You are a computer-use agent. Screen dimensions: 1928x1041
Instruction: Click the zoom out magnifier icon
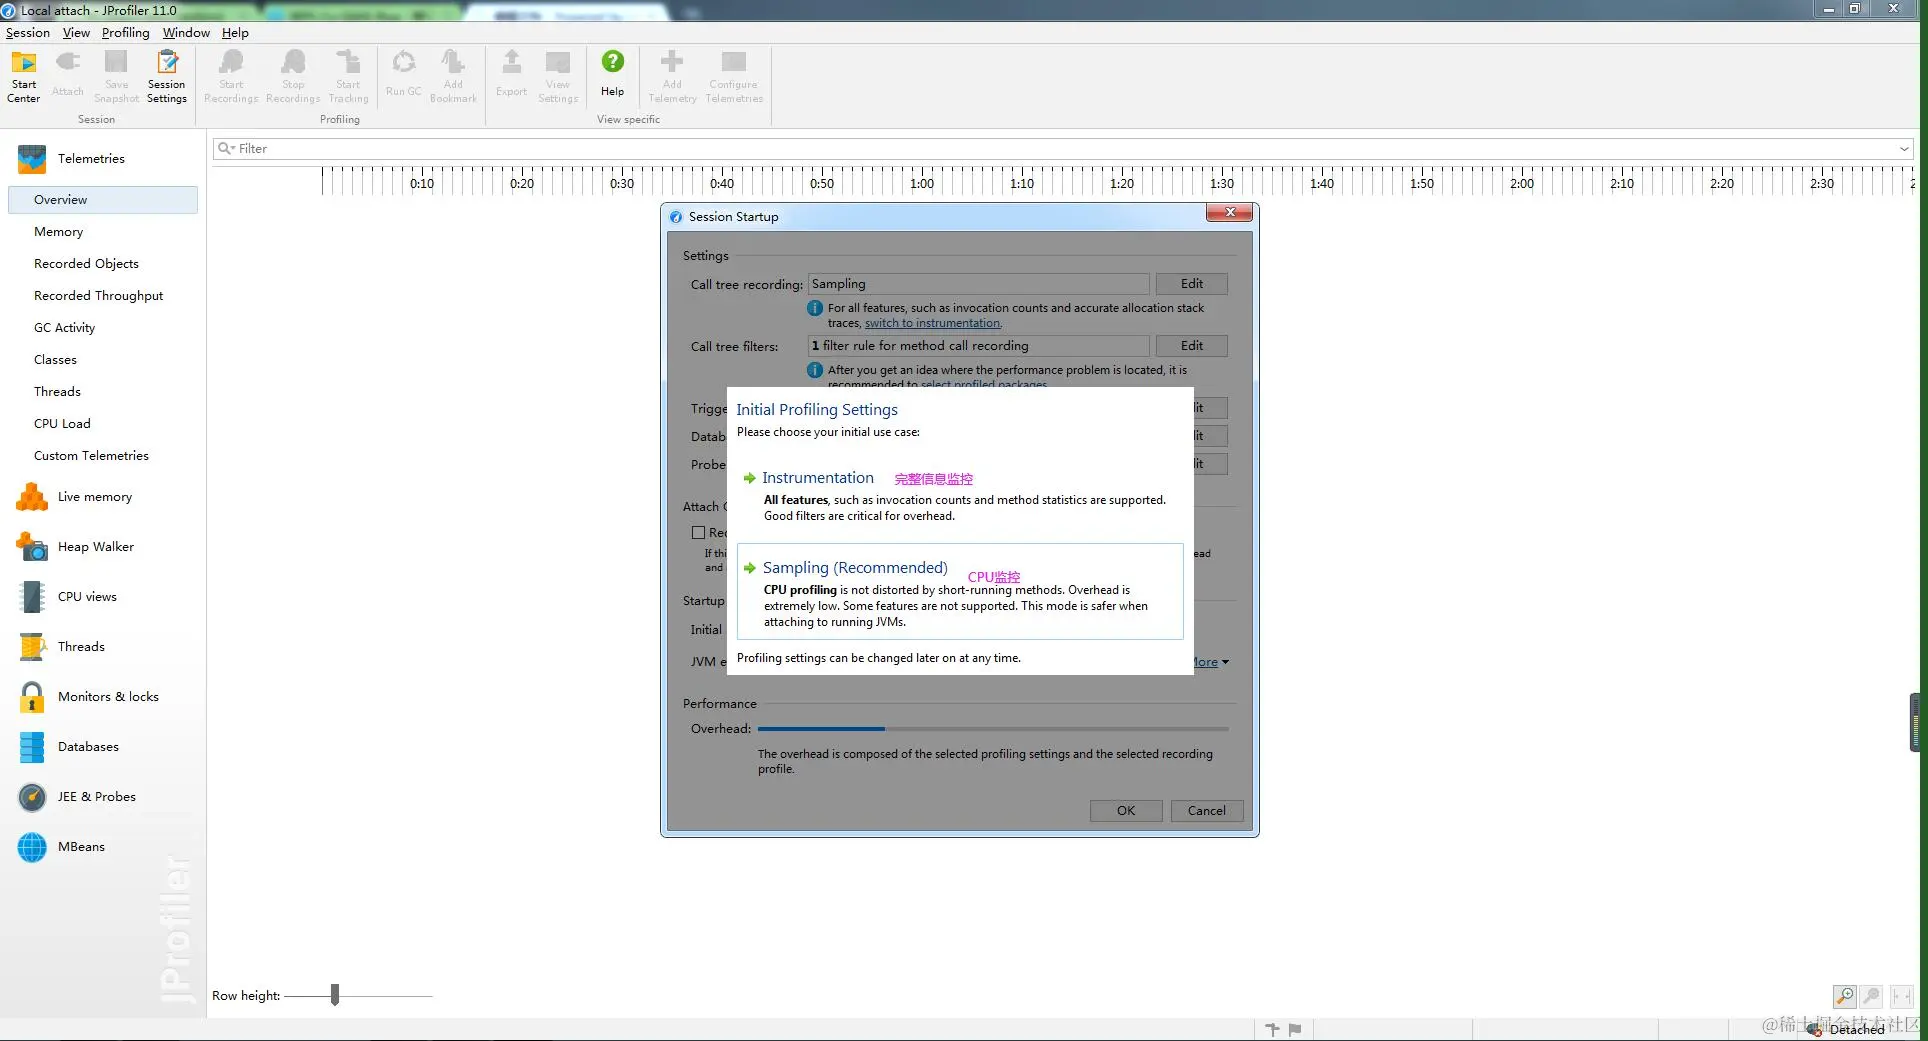(x=1871, y=996)
